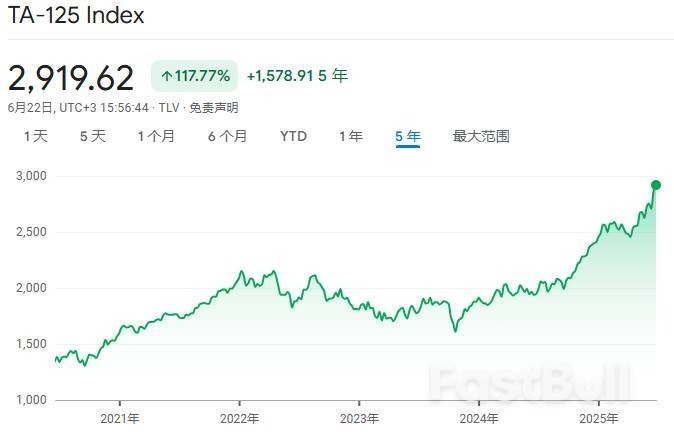Choose the 1个月 chart range

click(x=156, y=136)
